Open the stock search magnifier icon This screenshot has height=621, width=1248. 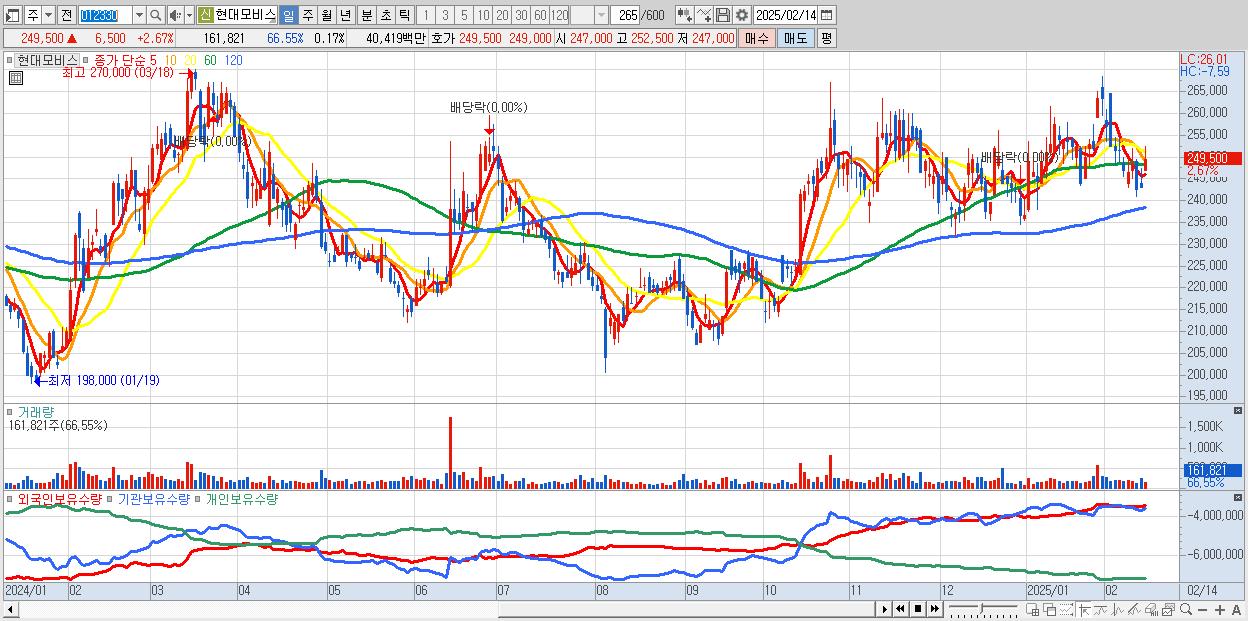pyautogui.click(x=156, y=16)
